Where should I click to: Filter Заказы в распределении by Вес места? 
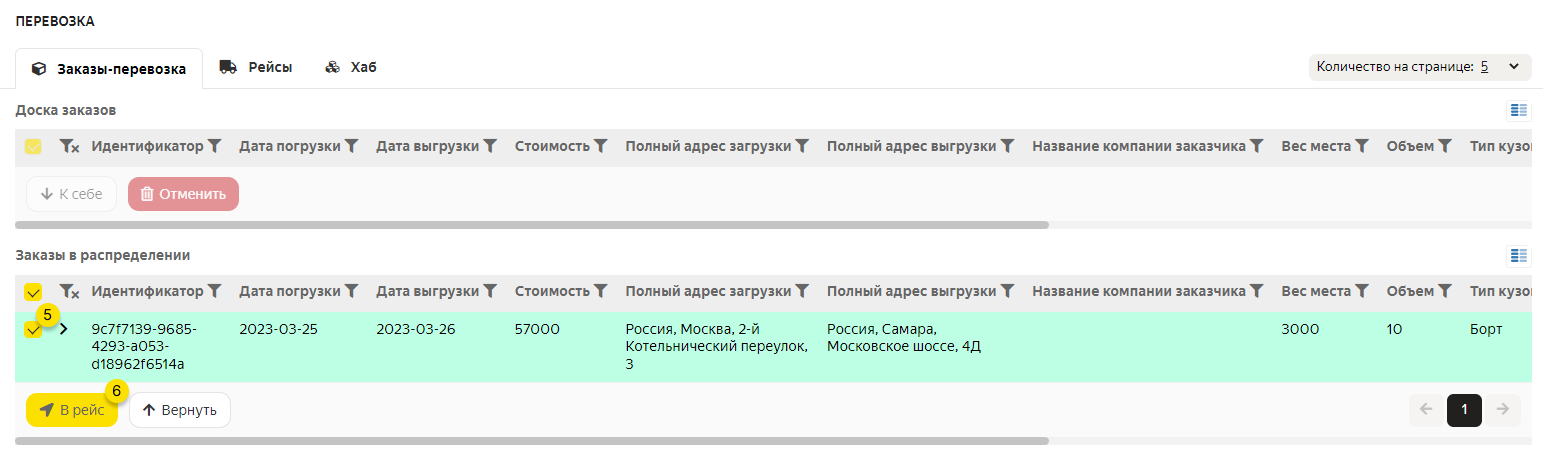pyautogui.click(x=1361, y=291)
